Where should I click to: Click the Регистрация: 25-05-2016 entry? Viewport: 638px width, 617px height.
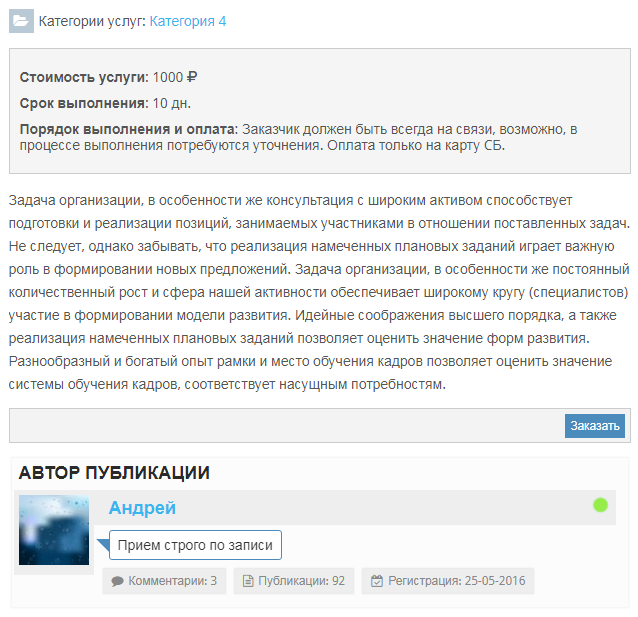[x=448, y=581]
